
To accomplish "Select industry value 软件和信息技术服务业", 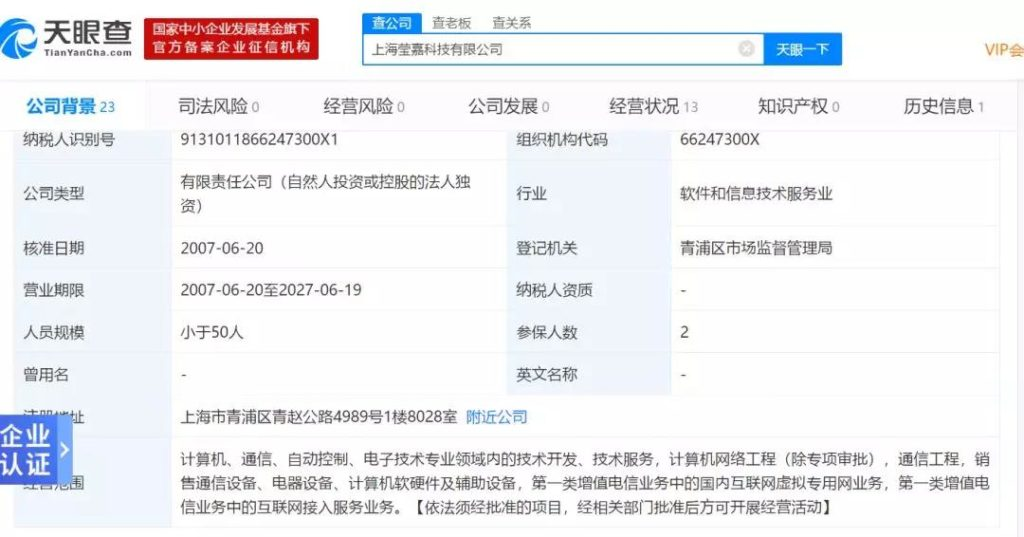I will (756, 193).
